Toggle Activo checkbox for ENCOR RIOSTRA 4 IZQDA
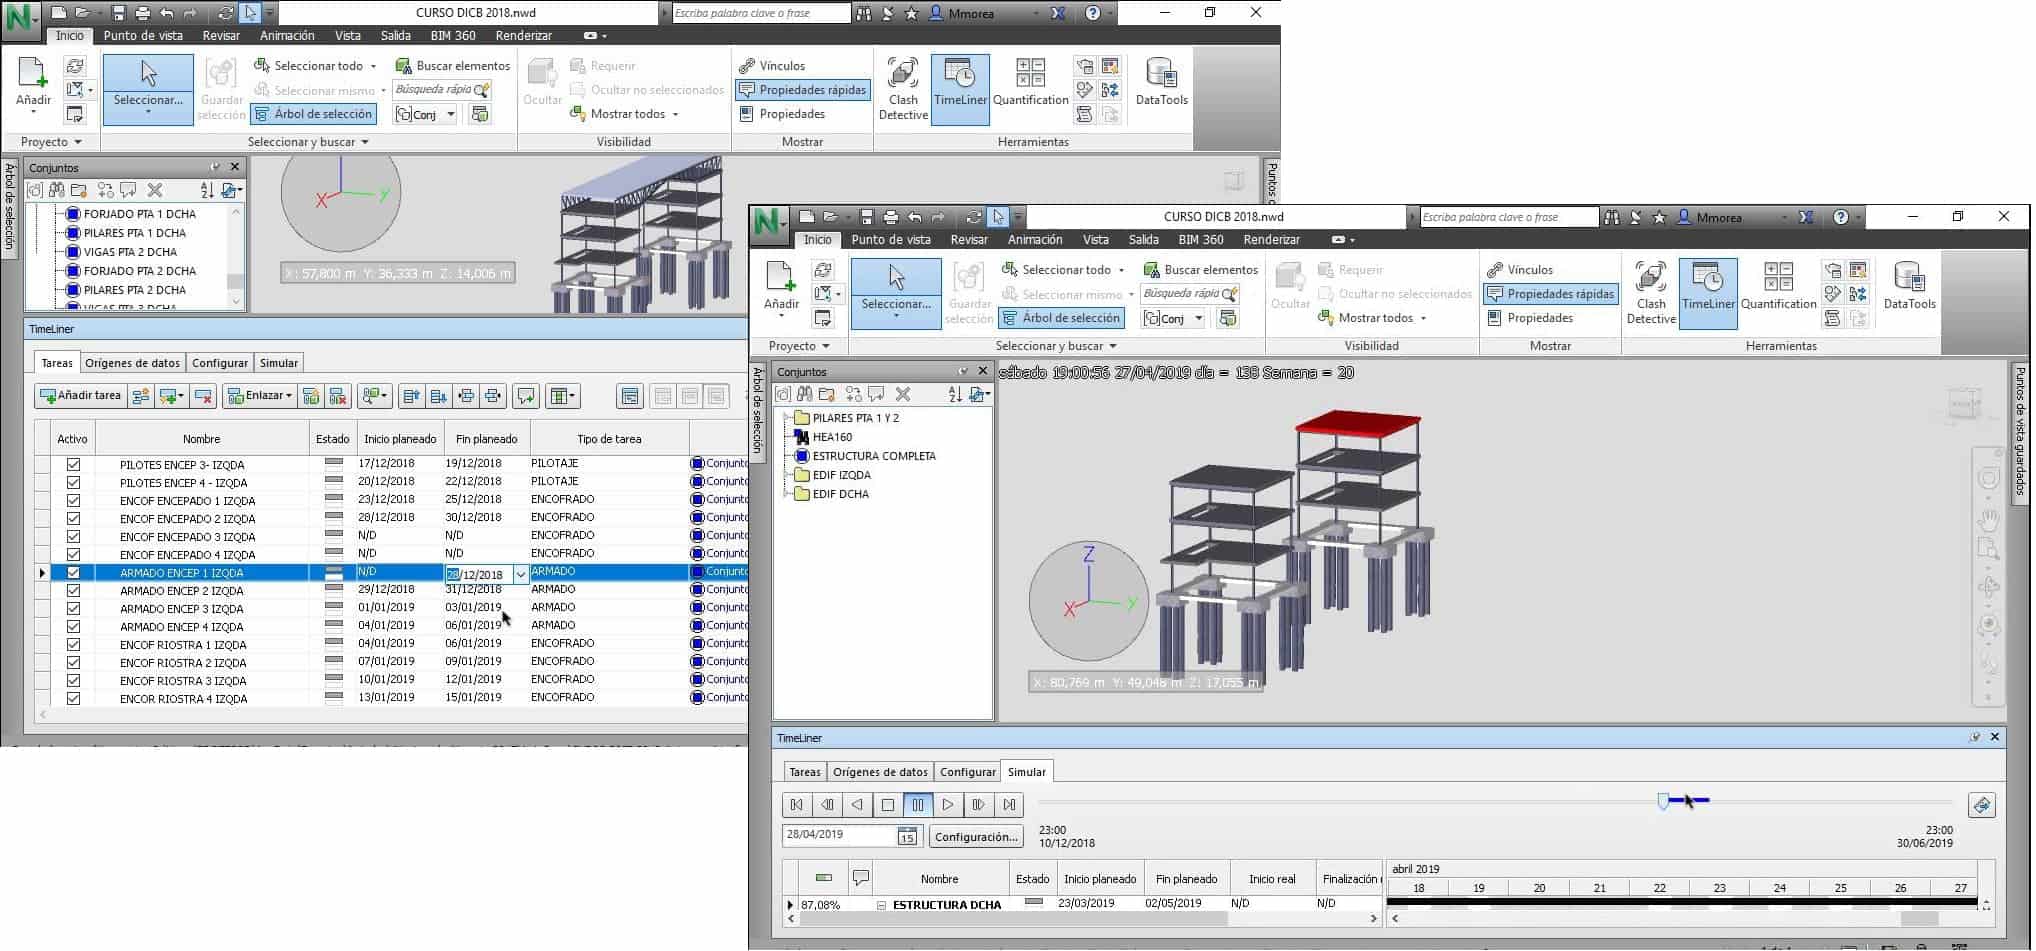 [x=73, y=699]
